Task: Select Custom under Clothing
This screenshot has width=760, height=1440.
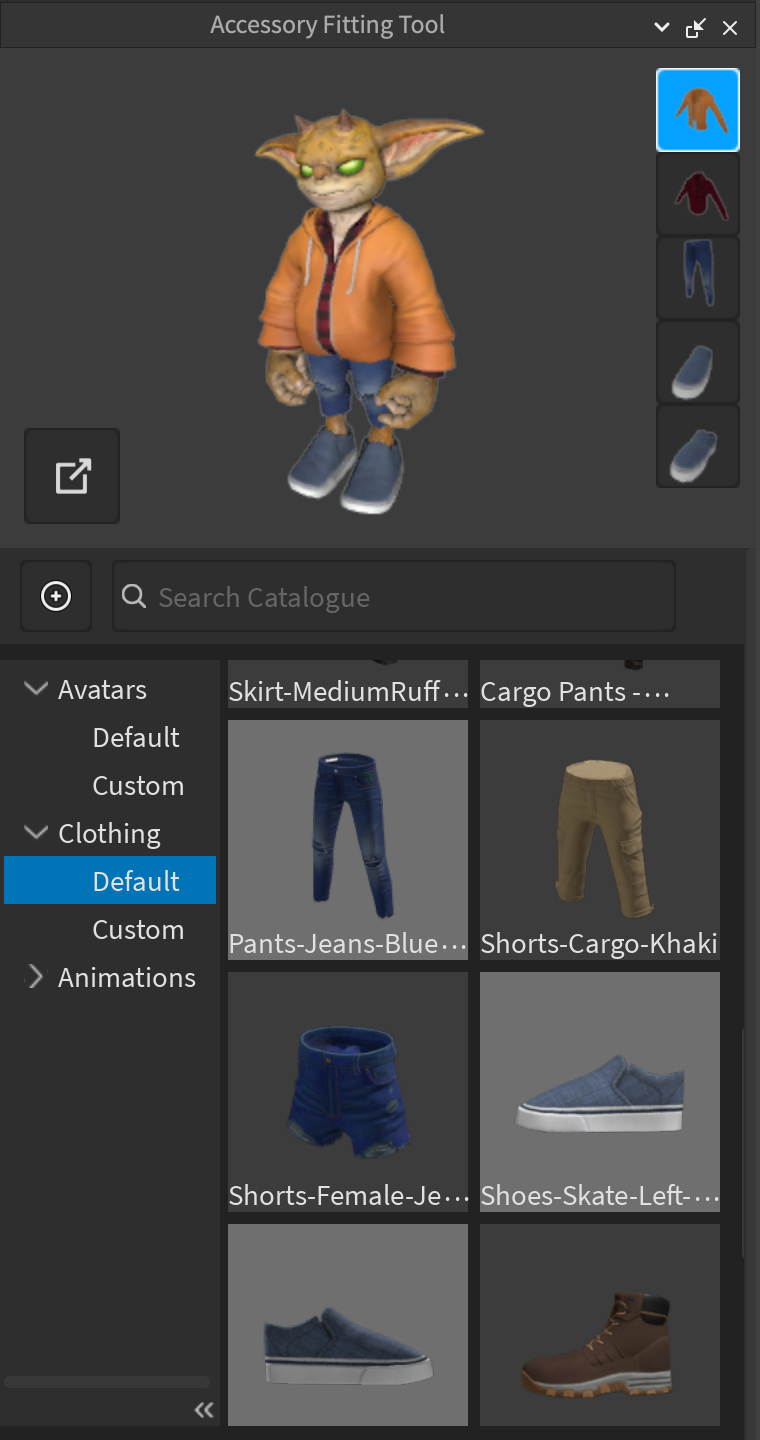Action: 138,929
